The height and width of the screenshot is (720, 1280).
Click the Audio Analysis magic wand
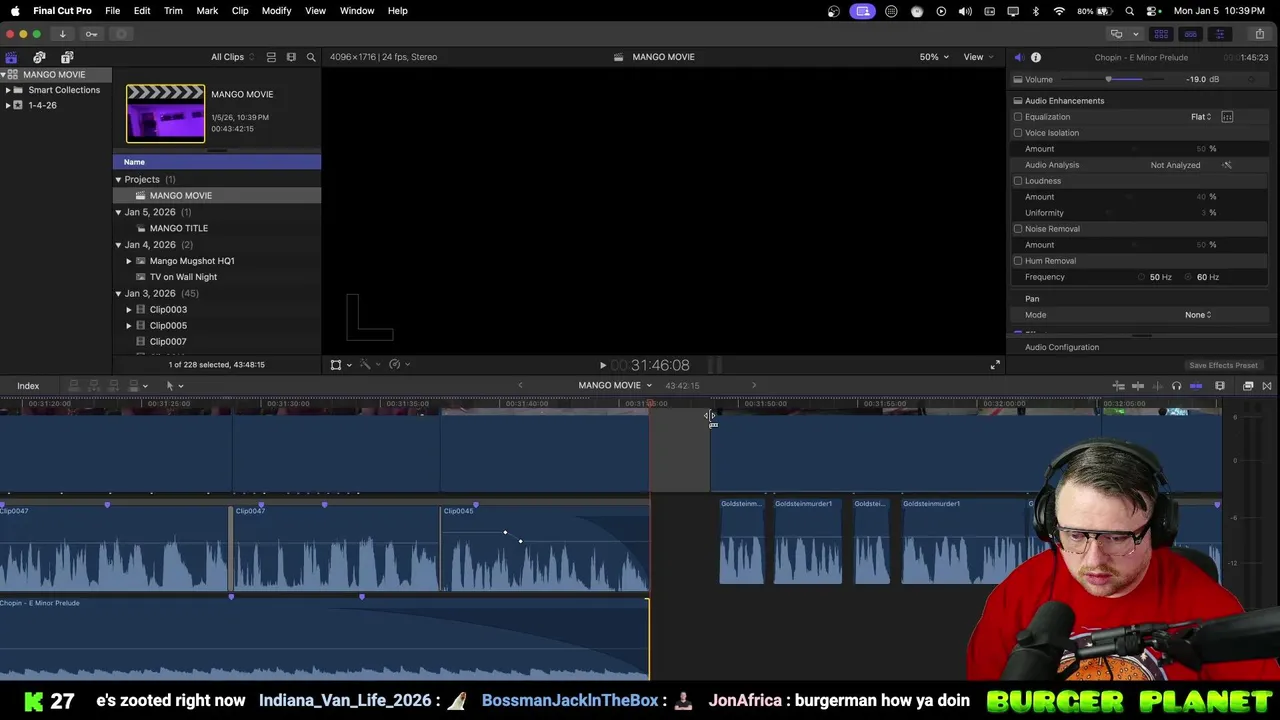[x=1227, y=165]
